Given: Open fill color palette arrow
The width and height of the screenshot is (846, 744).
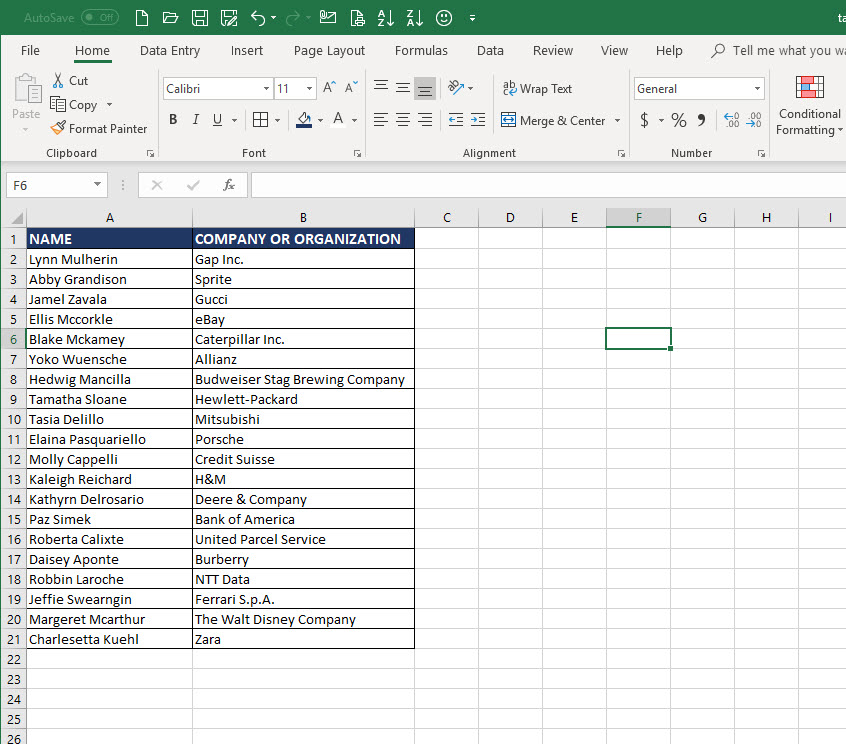Looking at the screenshot, I should pyautogui.click(x=320, y=120).
